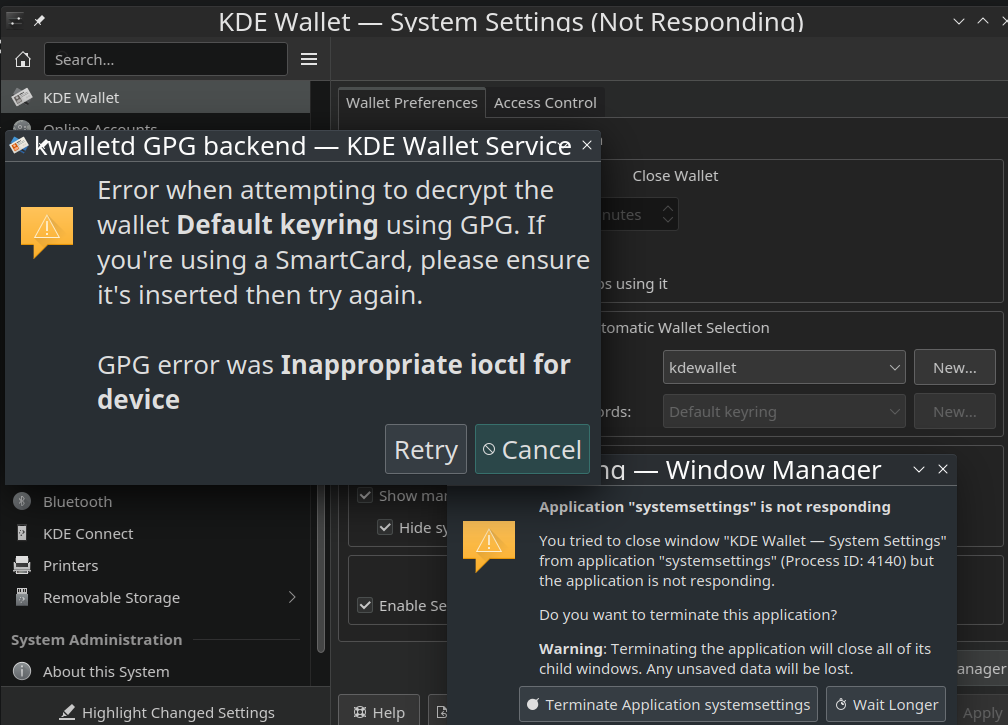Open the Default keyring dropdown
The height and width of the screenshot is (725, 1008).
[784, 411]
